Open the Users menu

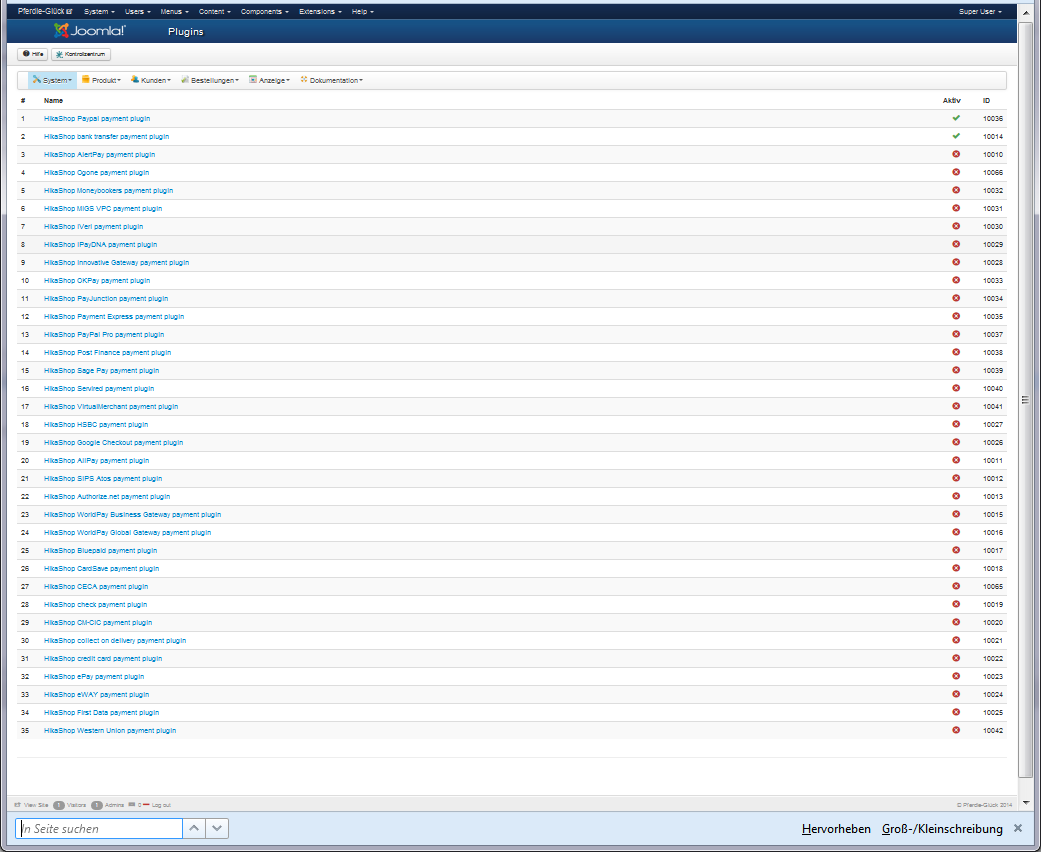[x=137, y=12]
